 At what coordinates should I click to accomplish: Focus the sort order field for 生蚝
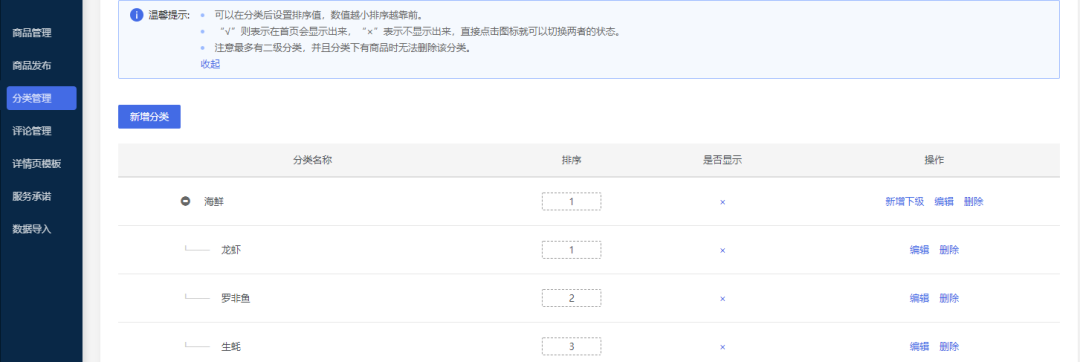coord(571,346)
